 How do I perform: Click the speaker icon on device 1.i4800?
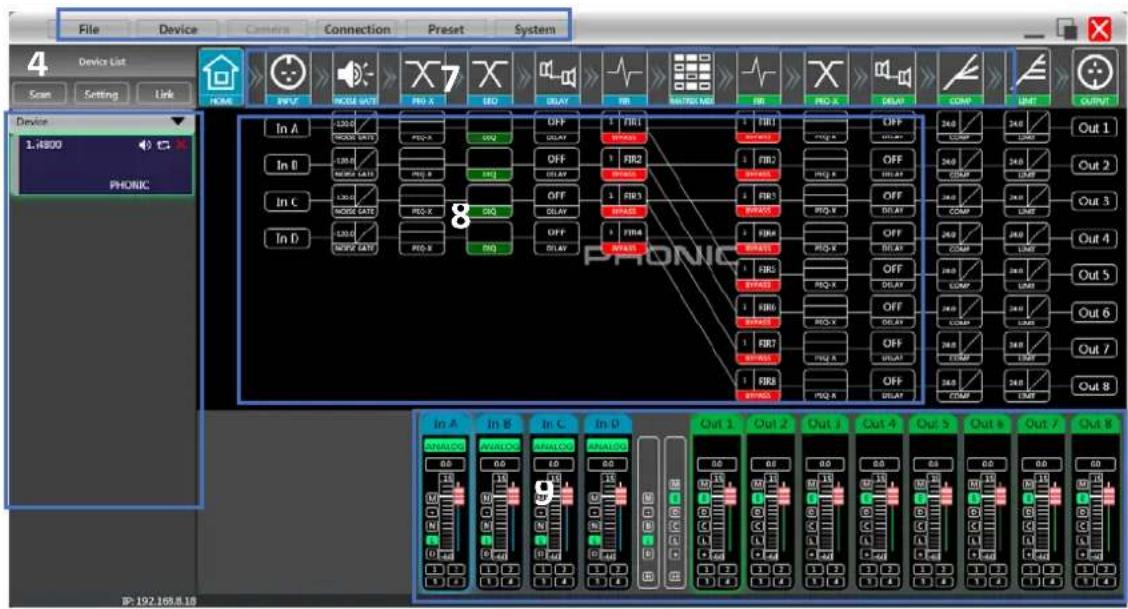[x=145, y=145]
